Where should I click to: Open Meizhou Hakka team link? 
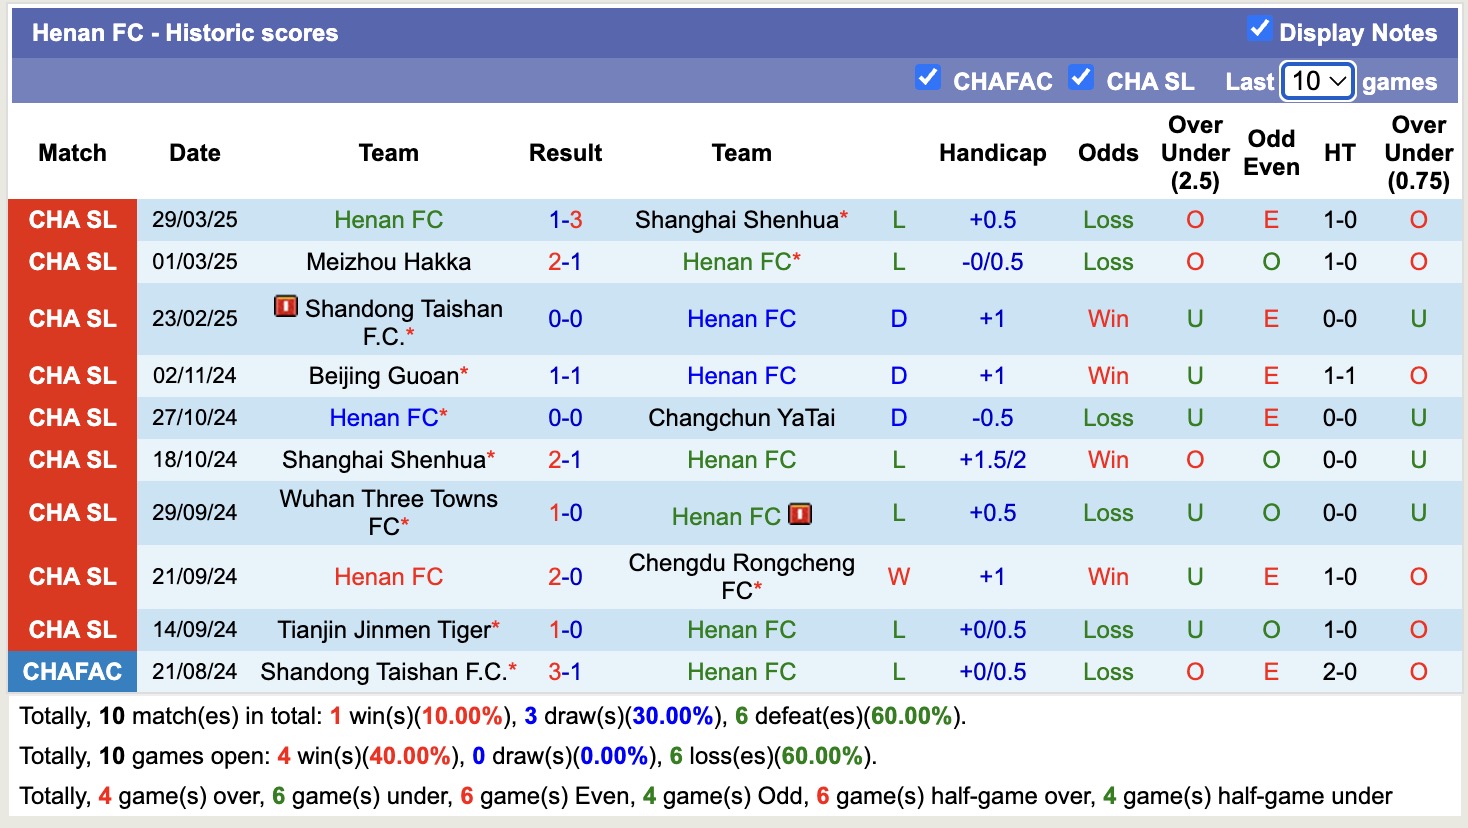tap(388, 262)
